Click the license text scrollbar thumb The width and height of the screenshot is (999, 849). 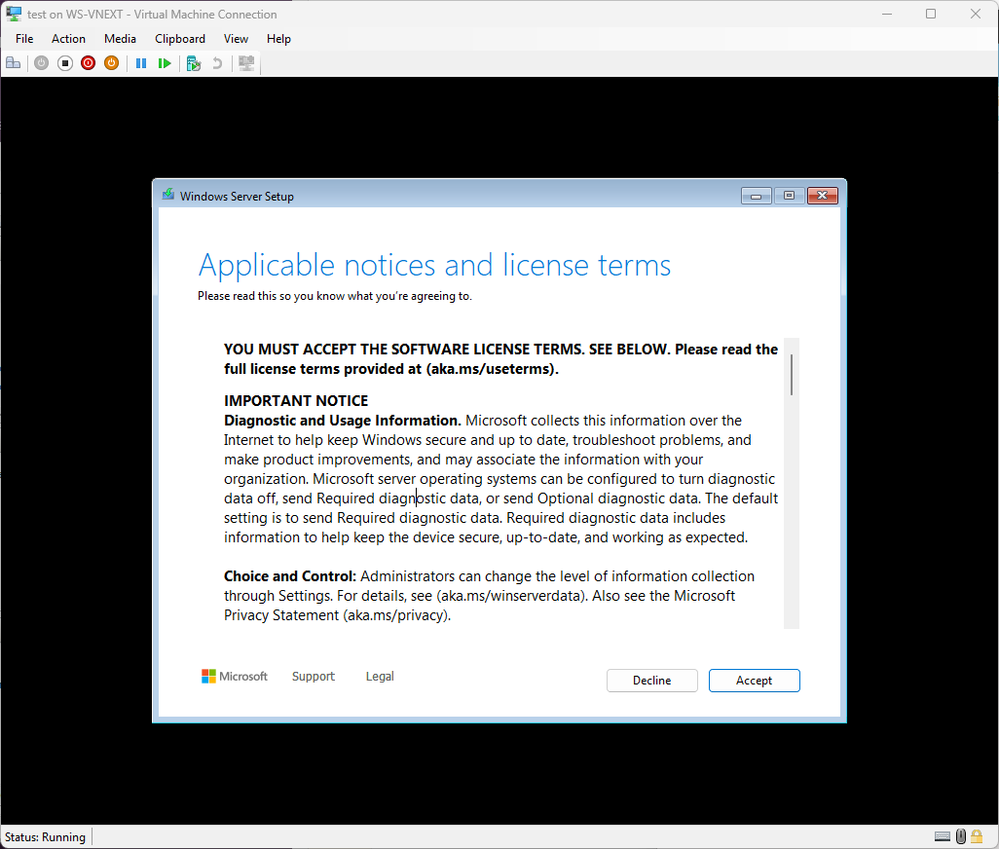pos(791,375)
